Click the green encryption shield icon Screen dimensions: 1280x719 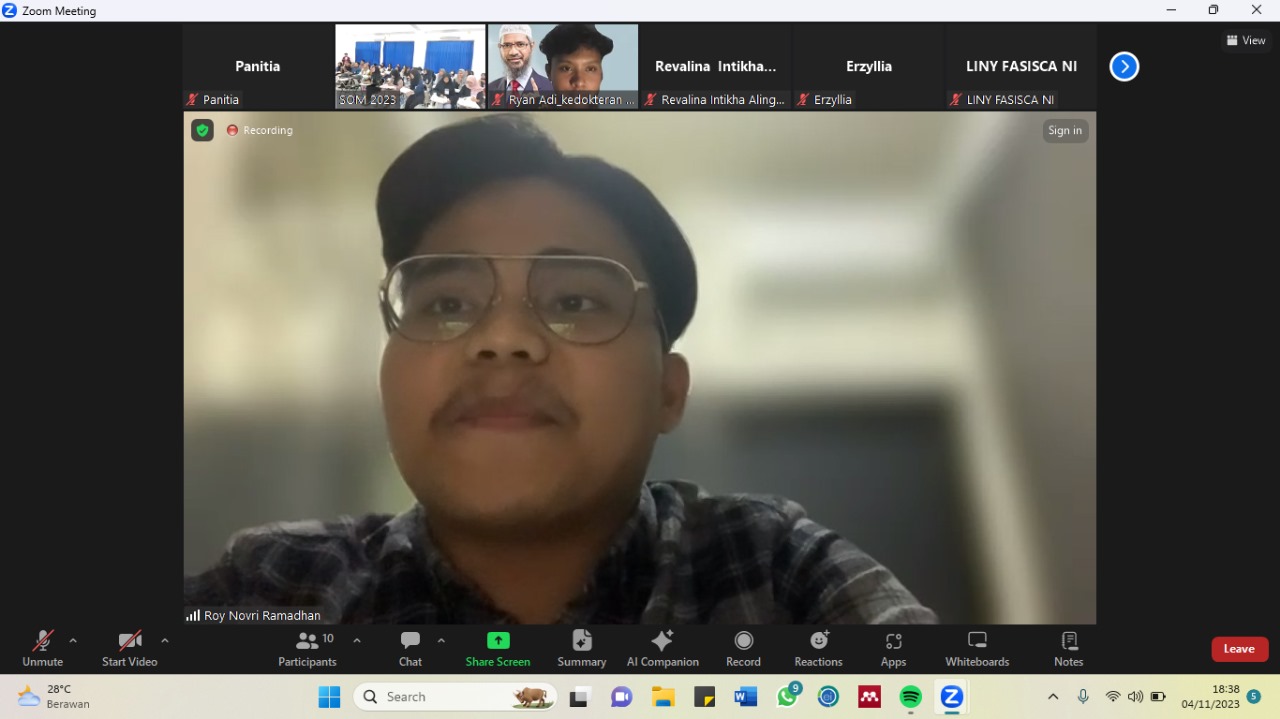[x=203, y=130]
